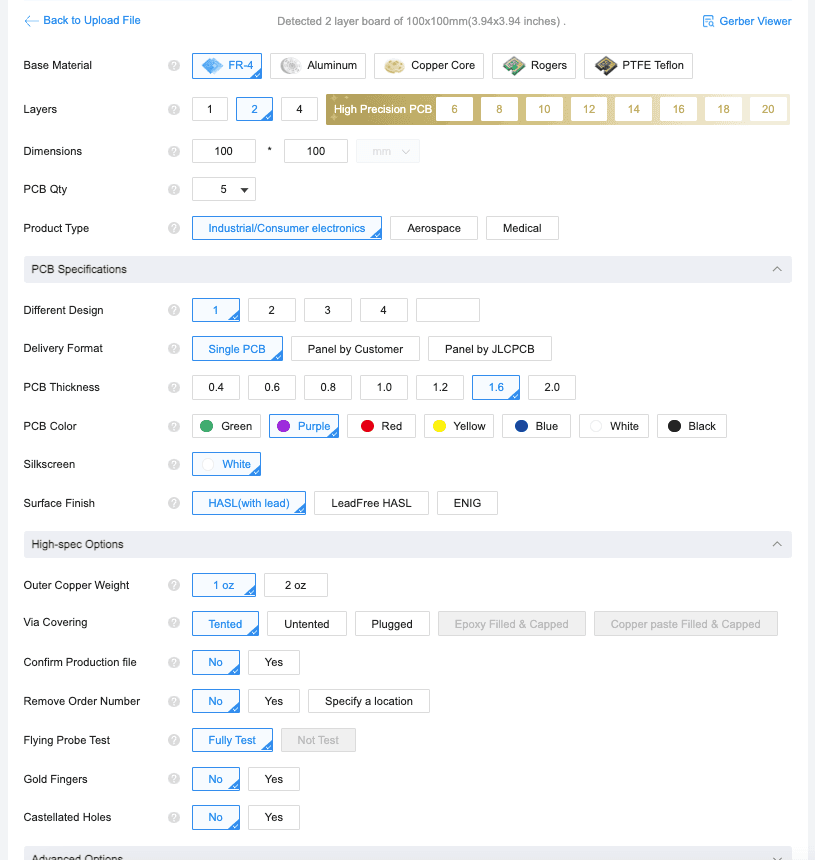Screen dimensions: 815x860
Task: Open help icon for Layers
Action: coord(174,110)
